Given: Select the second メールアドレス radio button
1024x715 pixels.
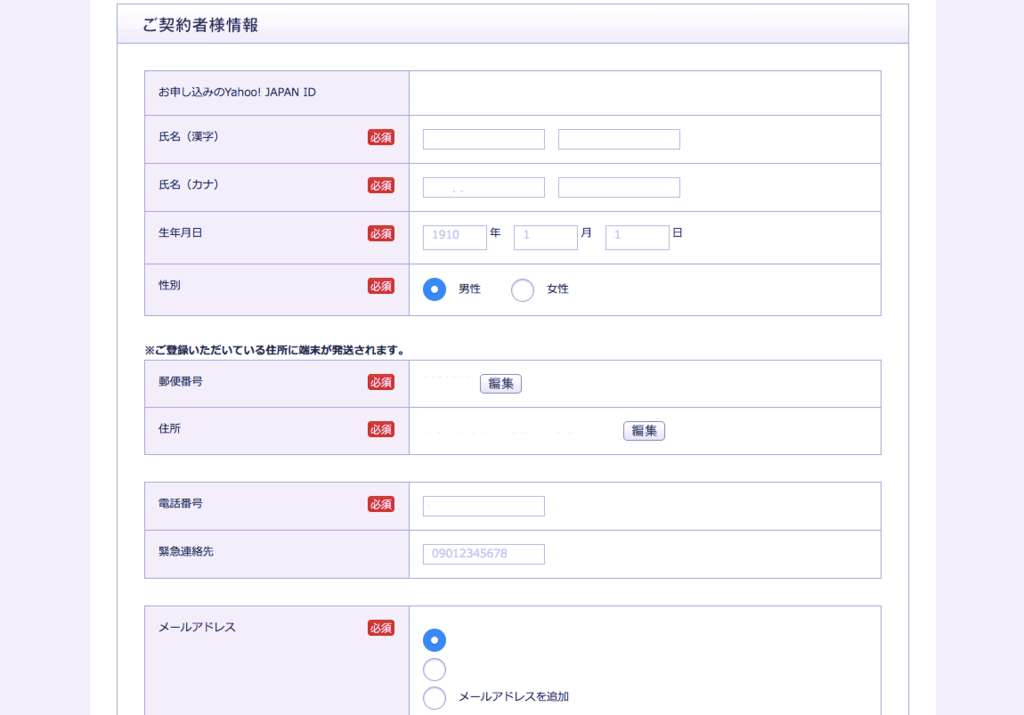Looking at the screenshot, I should click(434, 668).
